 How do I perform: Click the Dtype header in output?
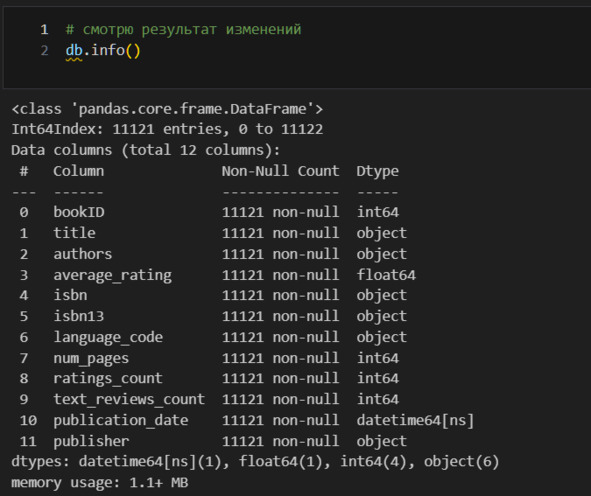[378, 171]
